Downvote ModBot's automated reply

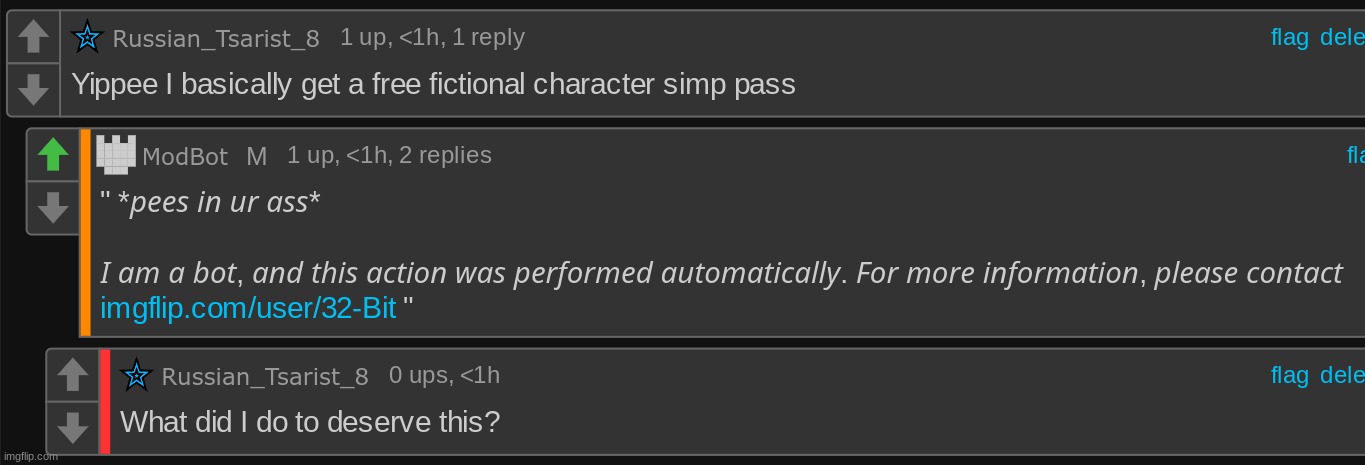pyautogui.click(x=53, y=208)
